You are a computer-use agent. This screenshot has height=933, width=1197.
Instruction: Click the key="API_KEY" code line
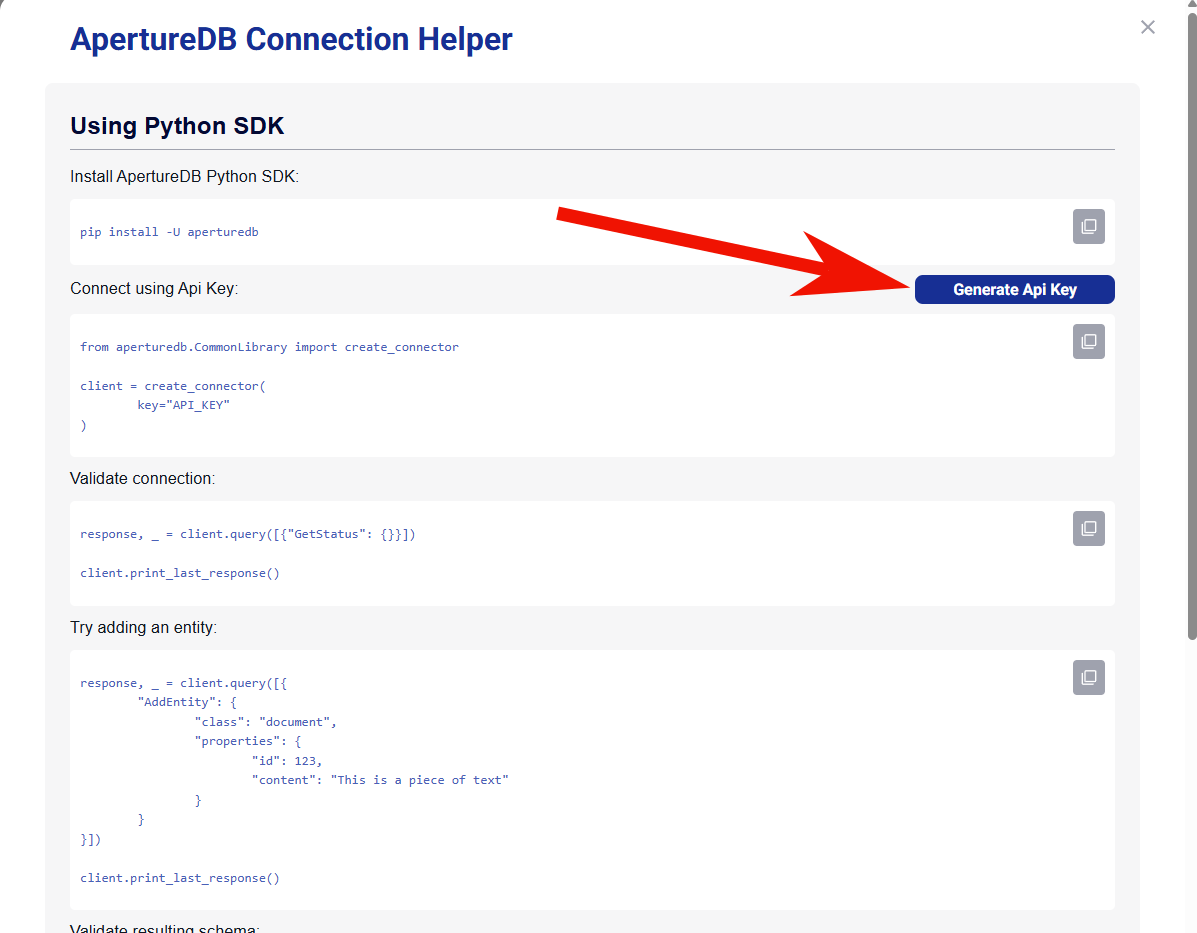[183, 405]
